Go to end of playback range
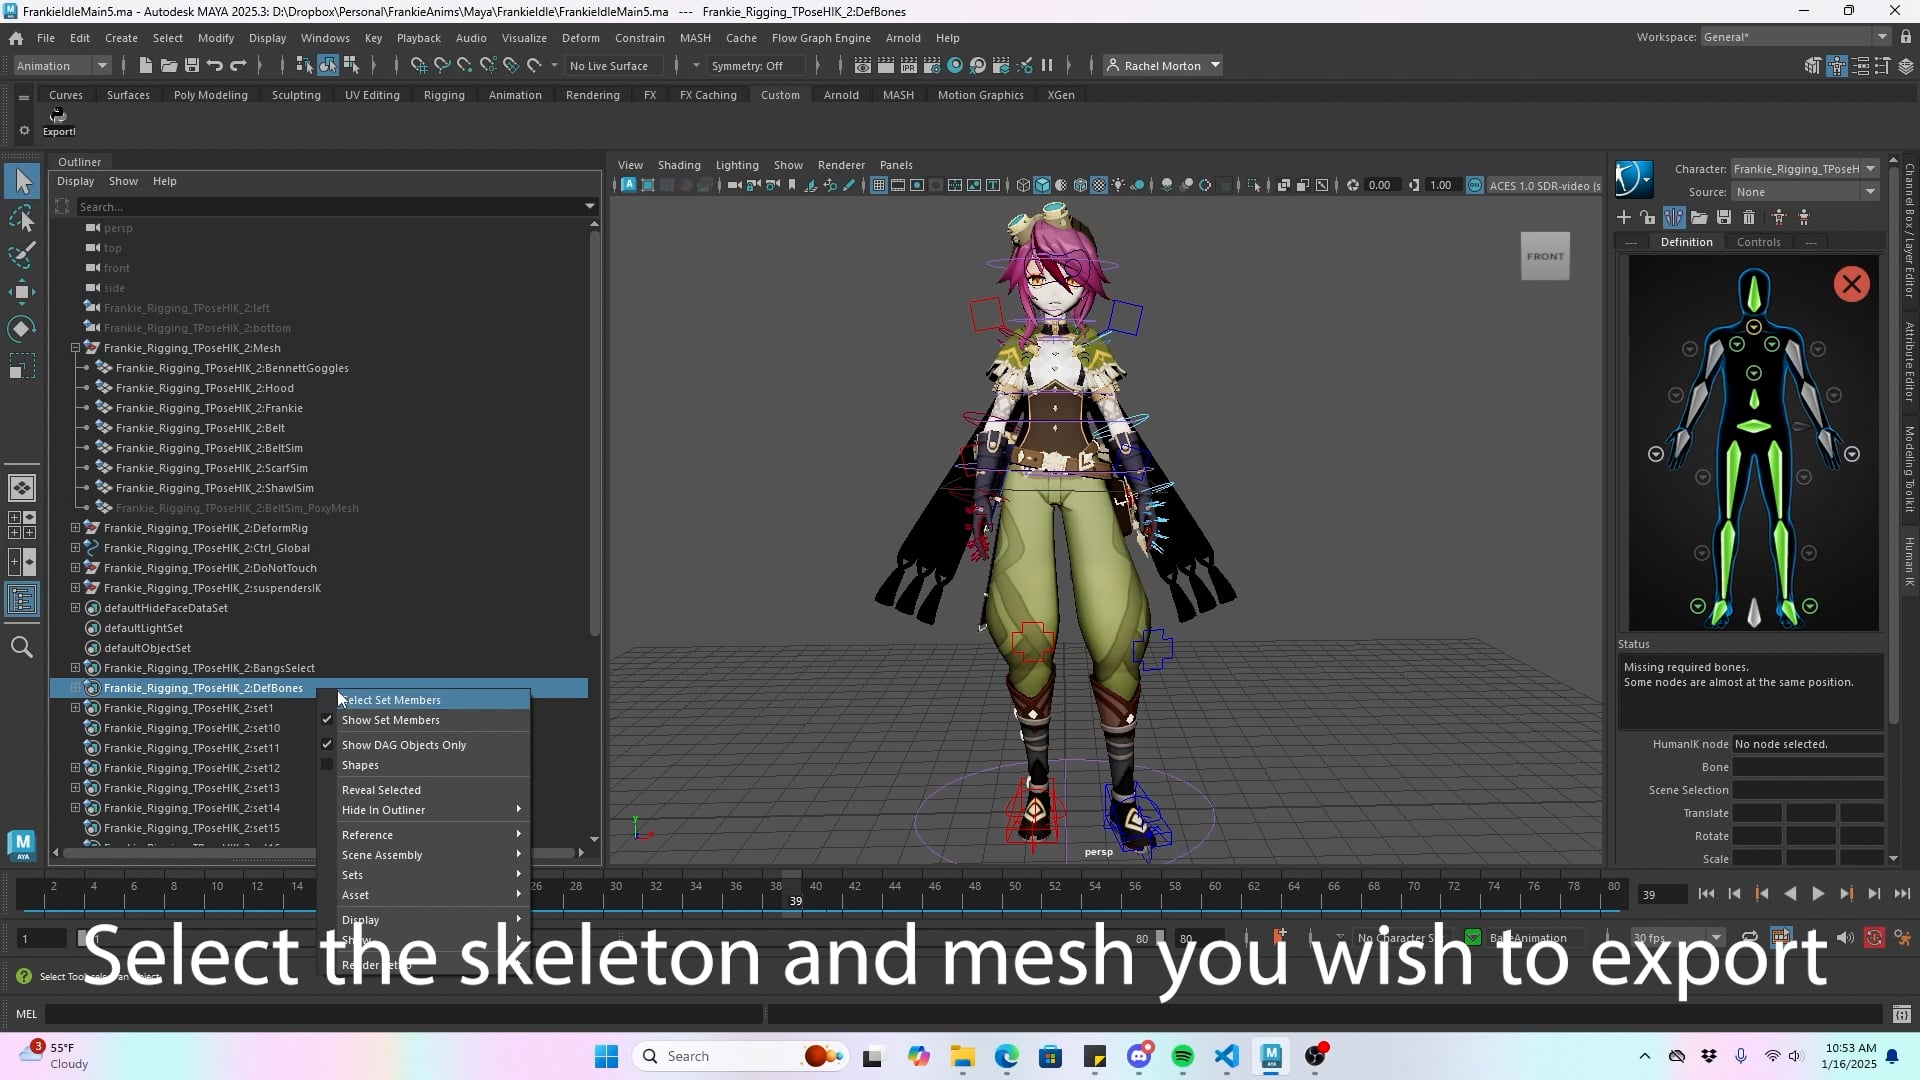 1902,894
